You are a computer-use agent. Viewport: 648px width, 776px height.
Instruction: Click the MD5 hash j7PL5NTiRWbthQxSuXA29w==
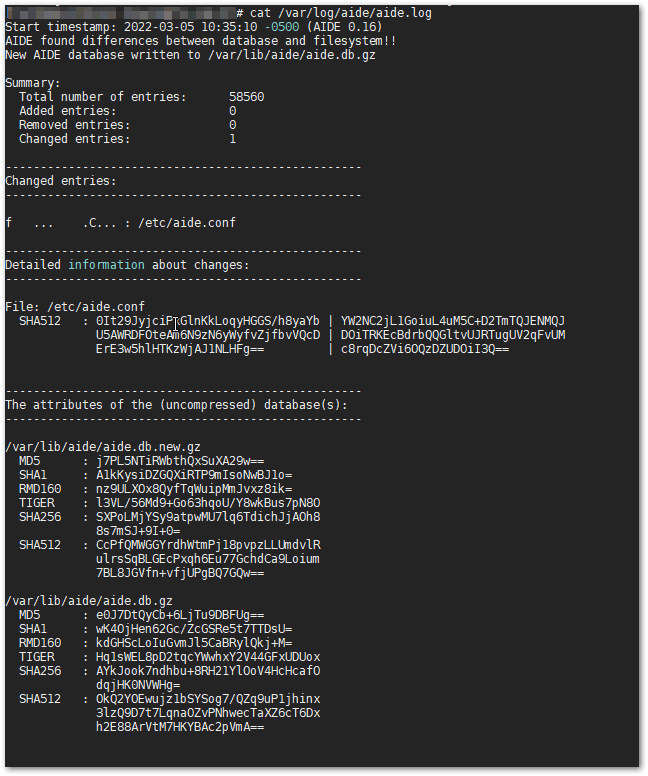pos(180,461)
